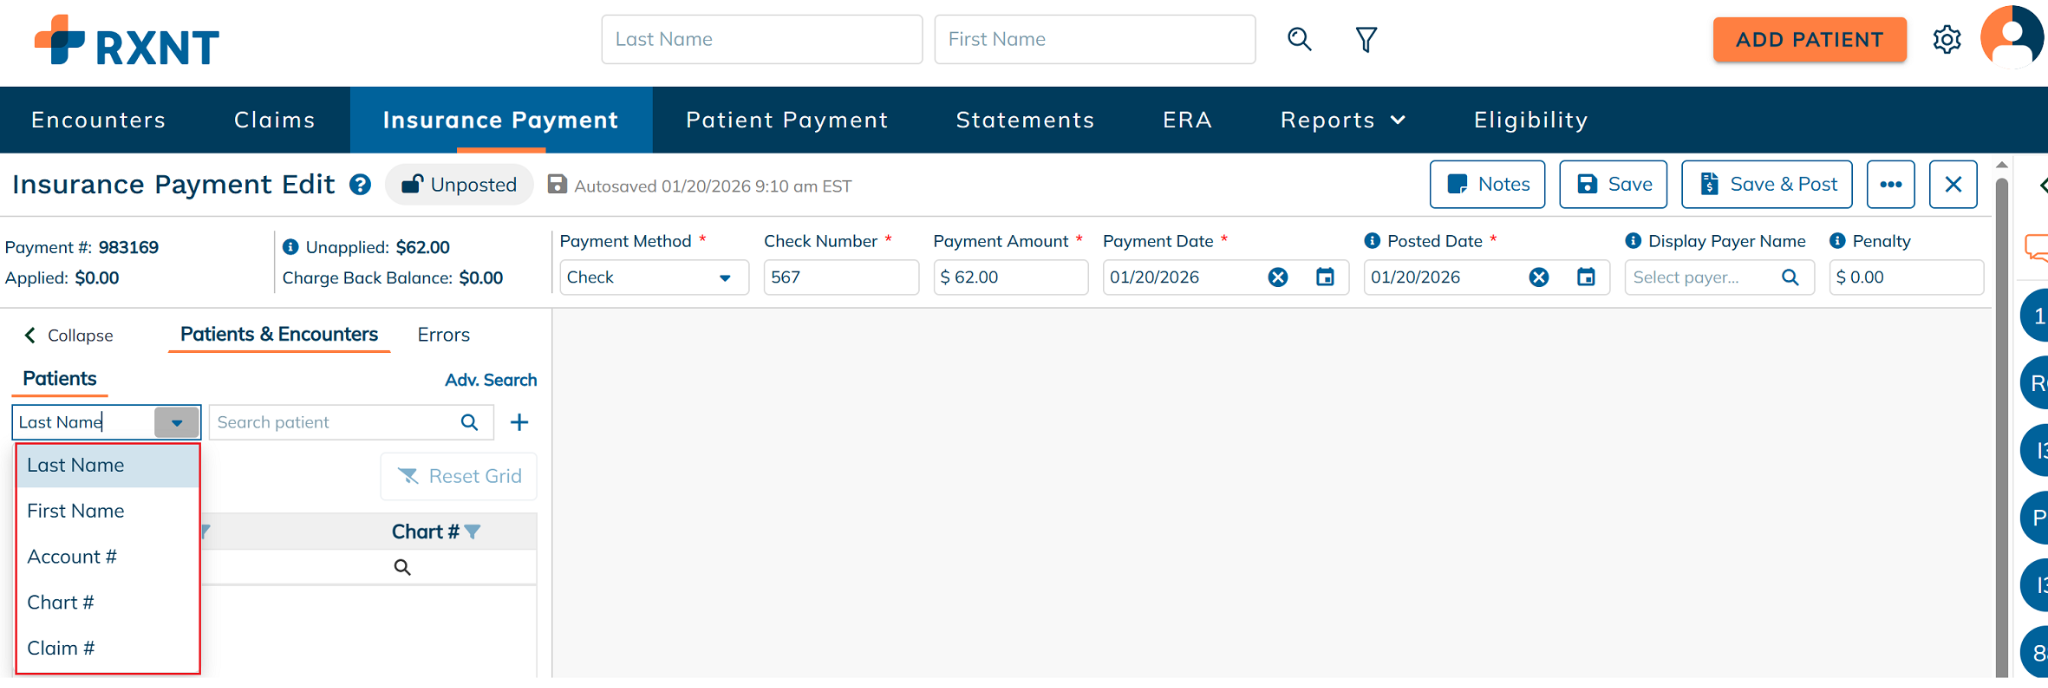2048x688 pixels.
Task: Click the plus icon beside Search patient
Action: [x=519, y=422]
